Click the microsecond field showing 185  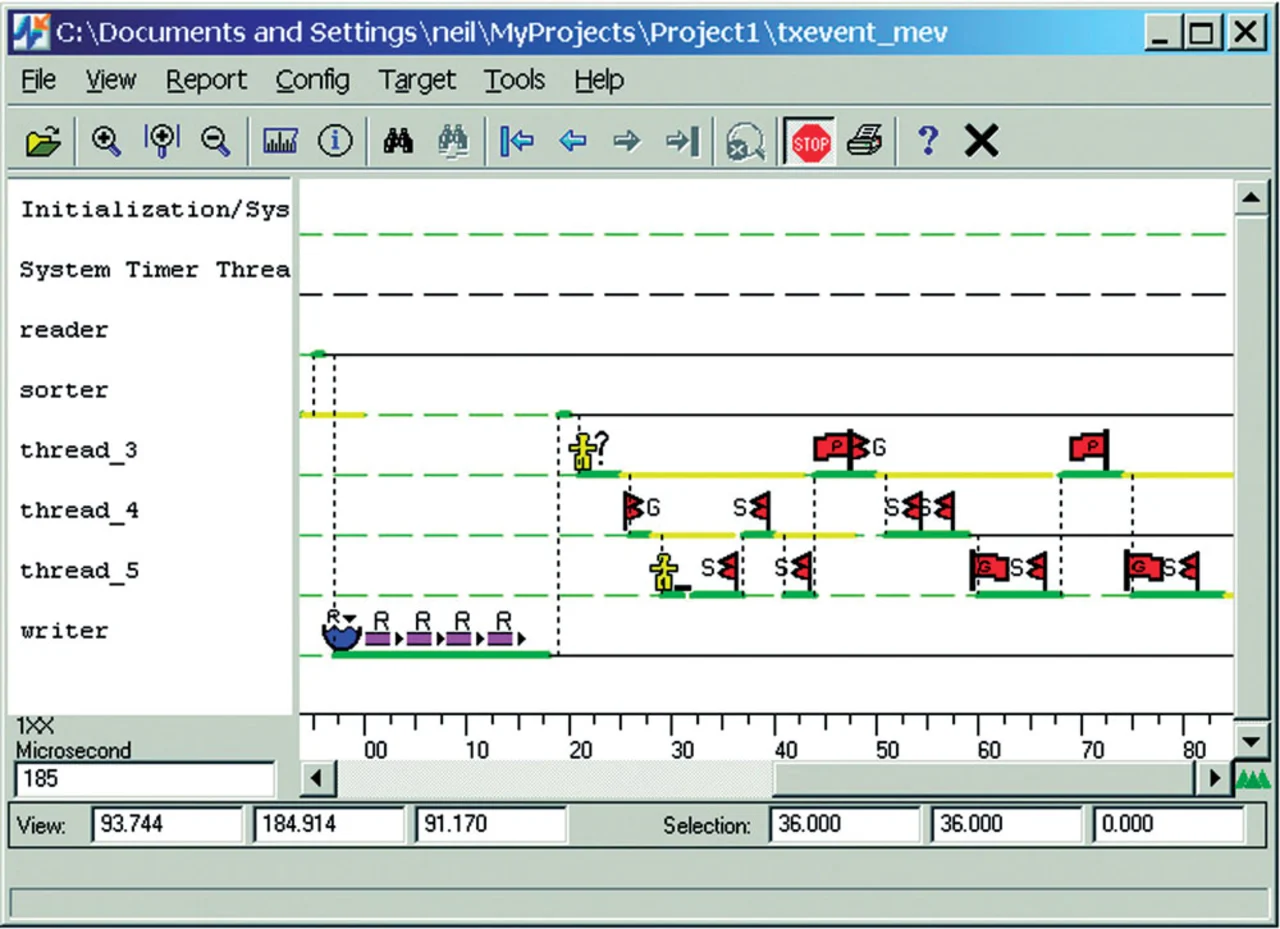pyautogui.click(x=144, y=779)
